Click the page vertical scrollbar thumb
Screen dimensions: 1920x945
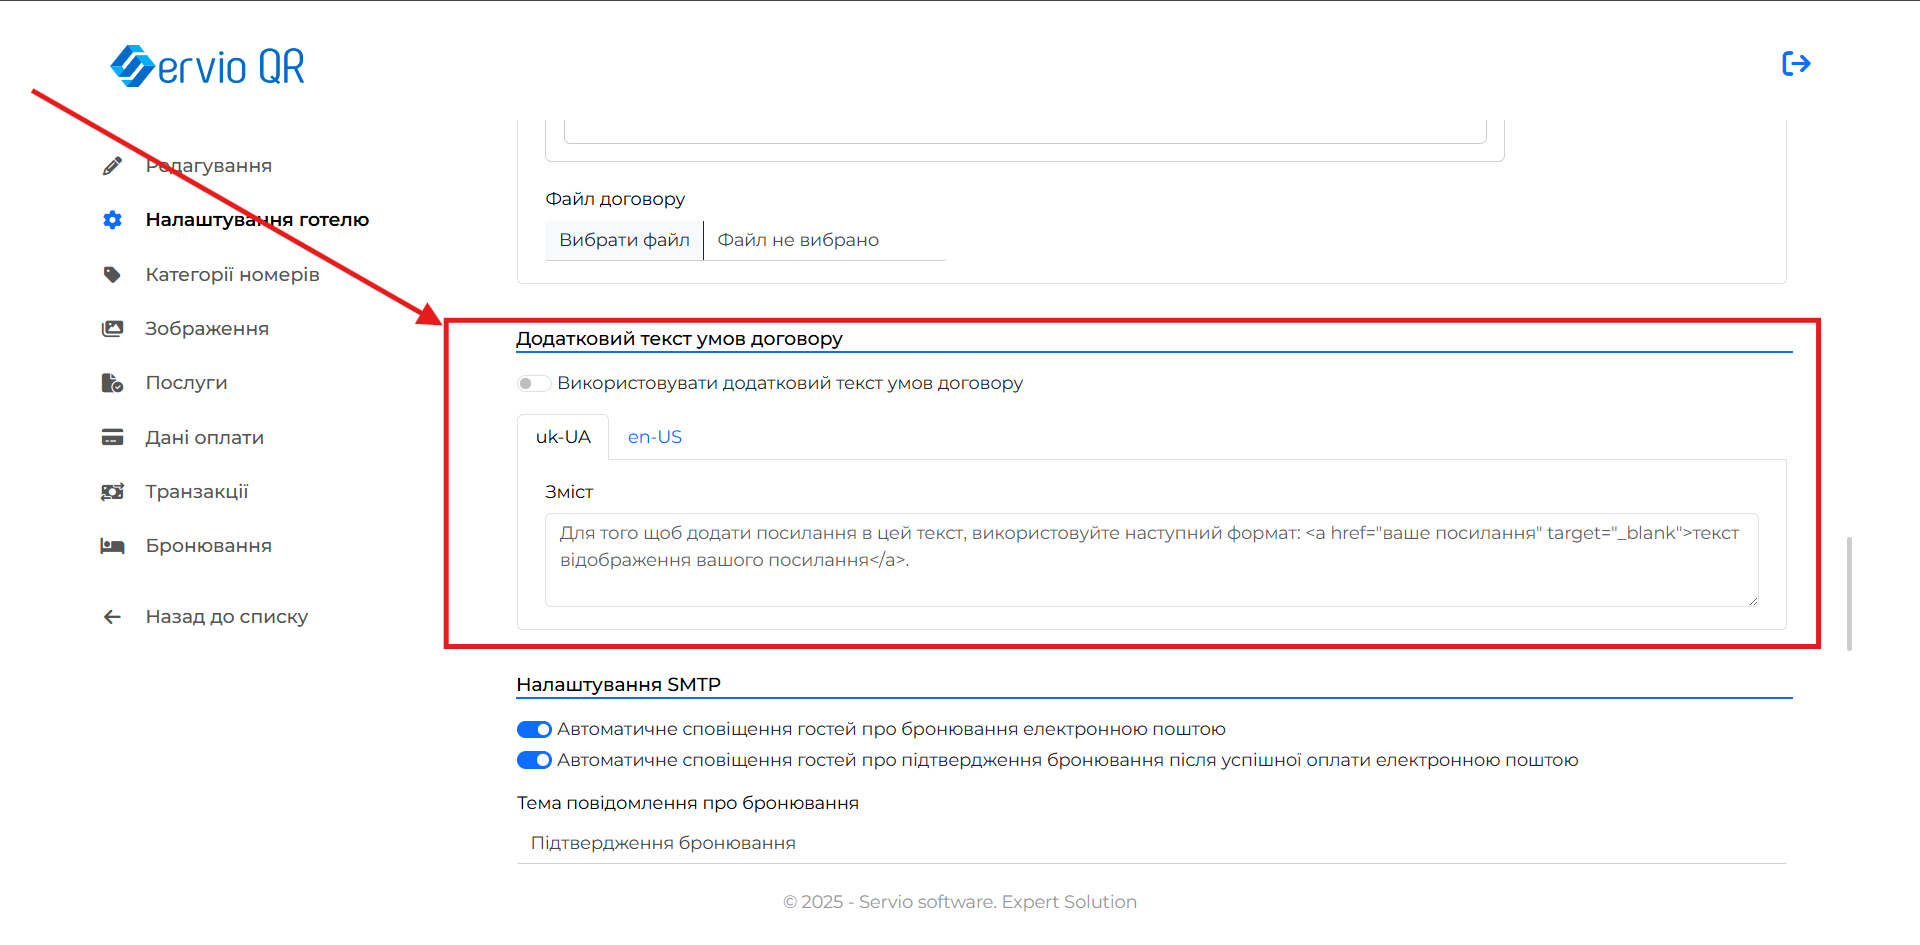click(1849, 594)
